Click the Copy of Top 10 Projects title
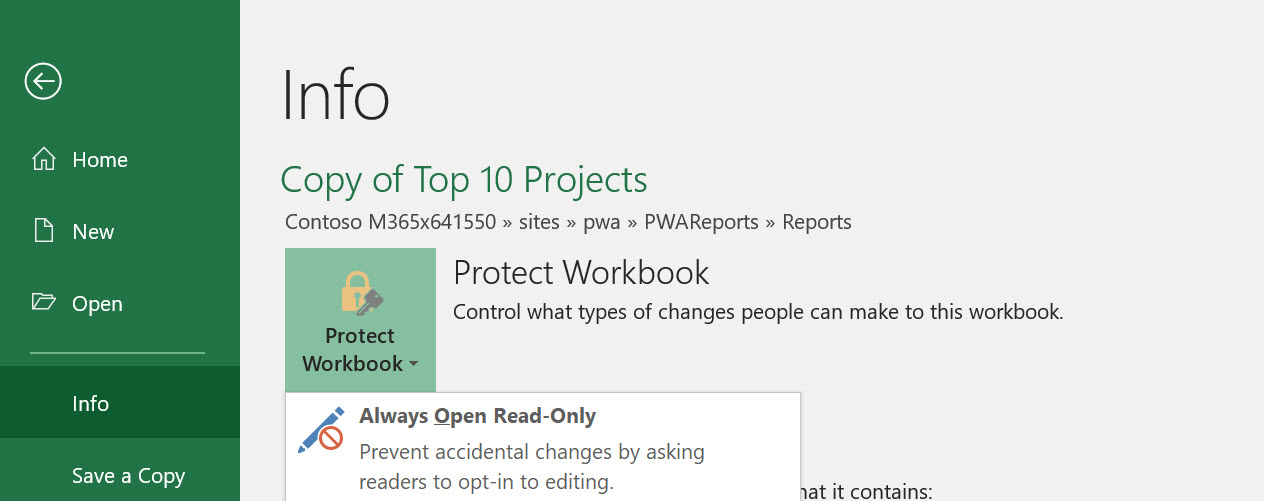This screenshot has width=1264, height=501. [x=464, y=181]
